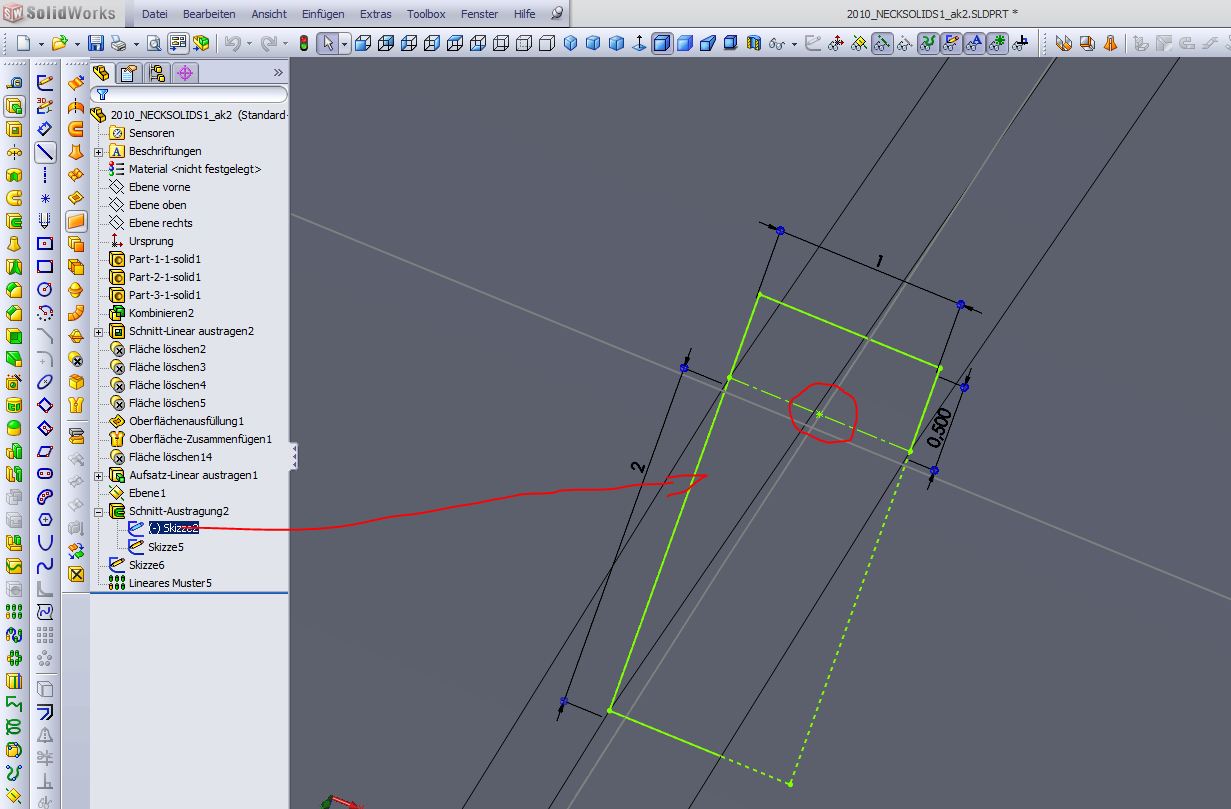Toggle shaded with edges display mode

click(x=662, y=44)
